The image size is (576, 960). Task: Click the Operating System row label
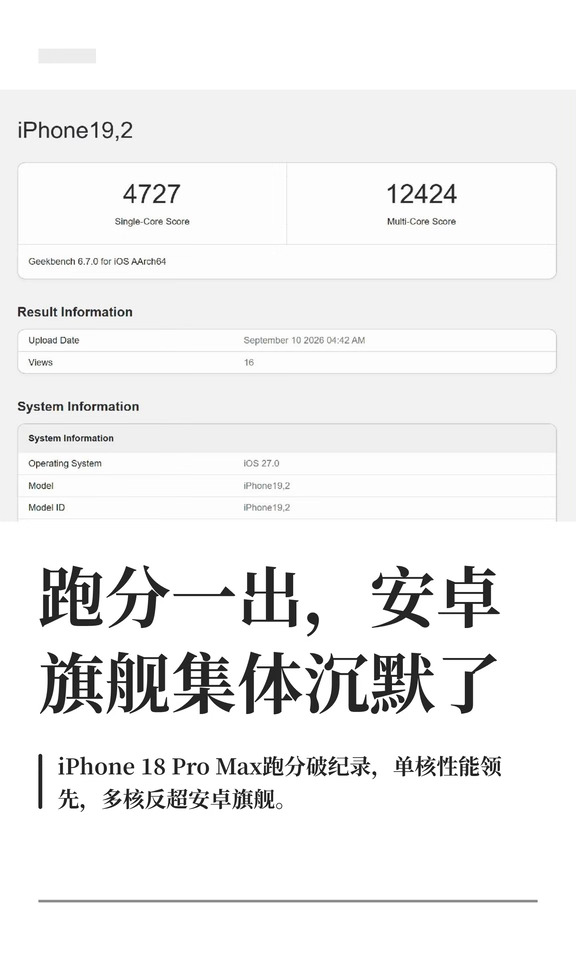[65, 463]
